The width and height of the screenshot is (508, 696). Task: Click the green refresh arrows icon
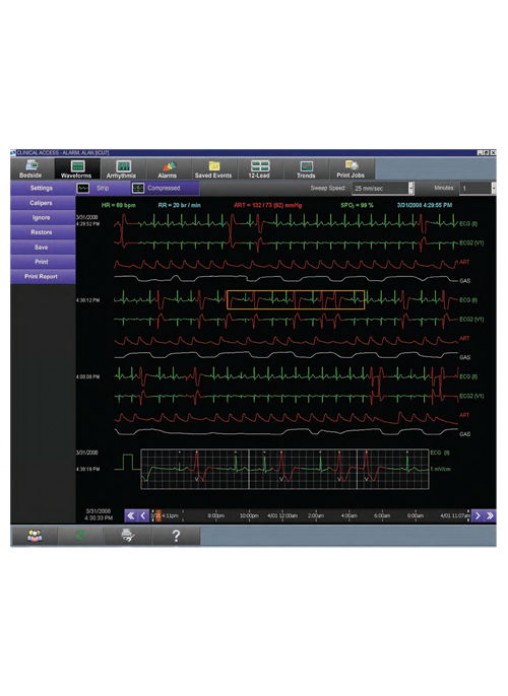pos(80,536)
